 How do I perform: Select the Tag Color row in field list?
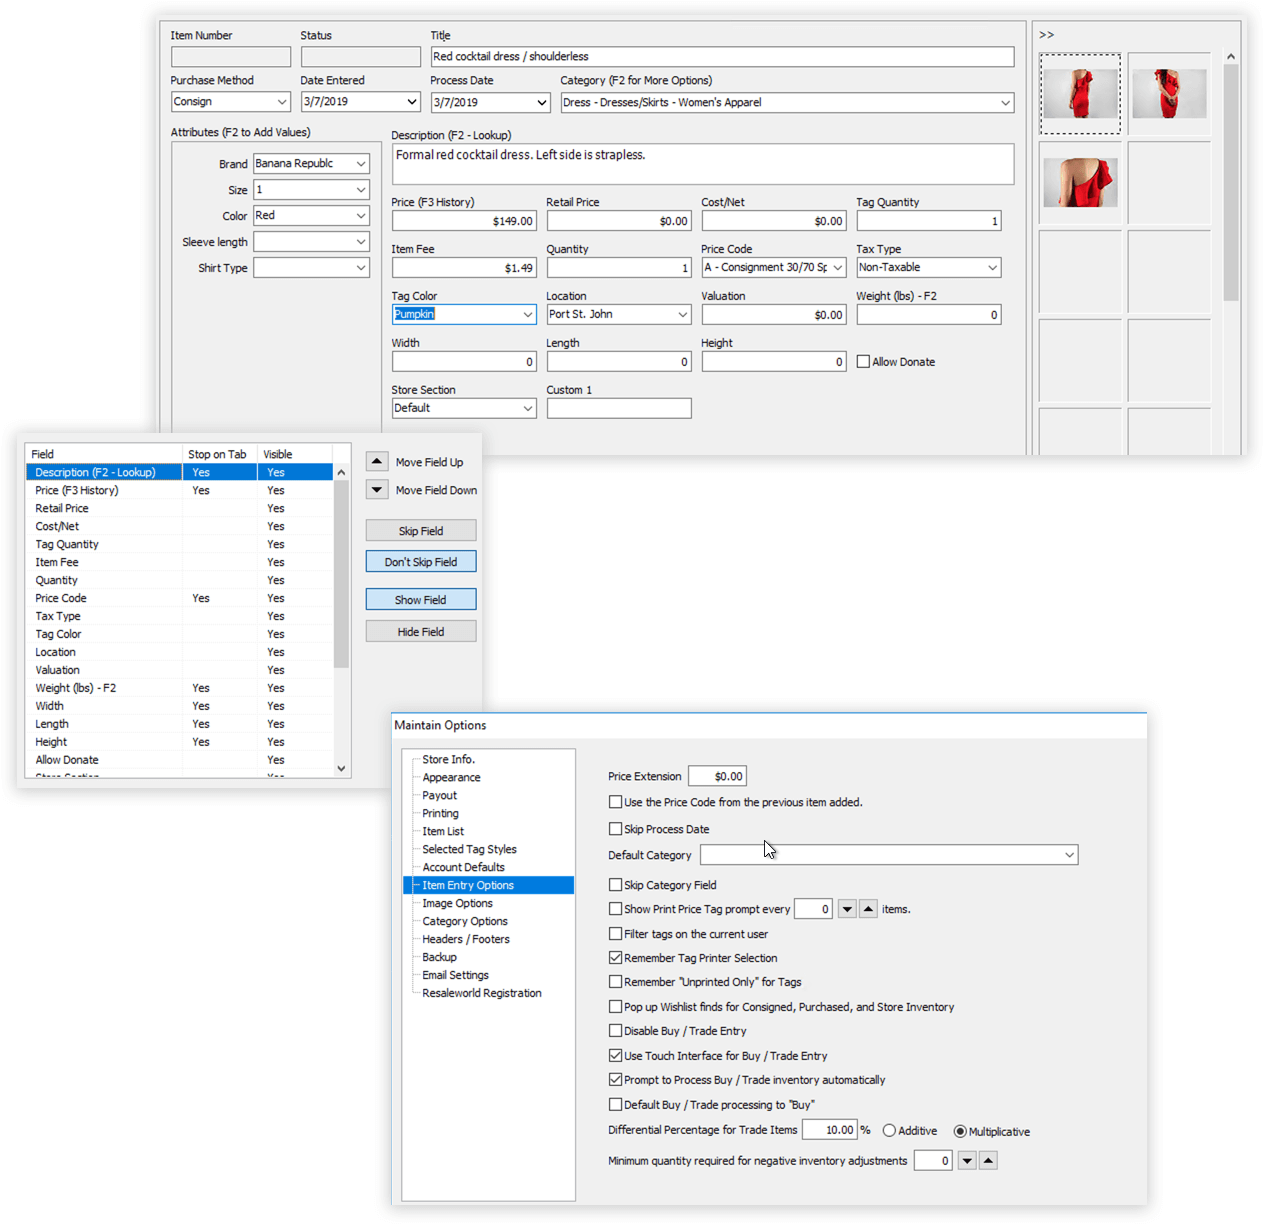(179, 634)
